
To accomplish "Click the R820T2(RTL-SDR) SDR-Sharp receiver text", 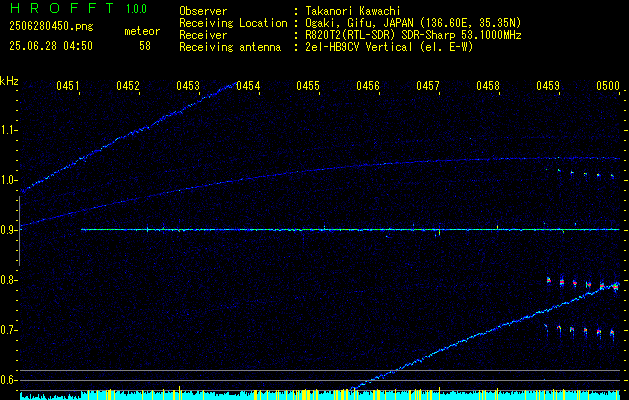I will [x=413, y=35].
